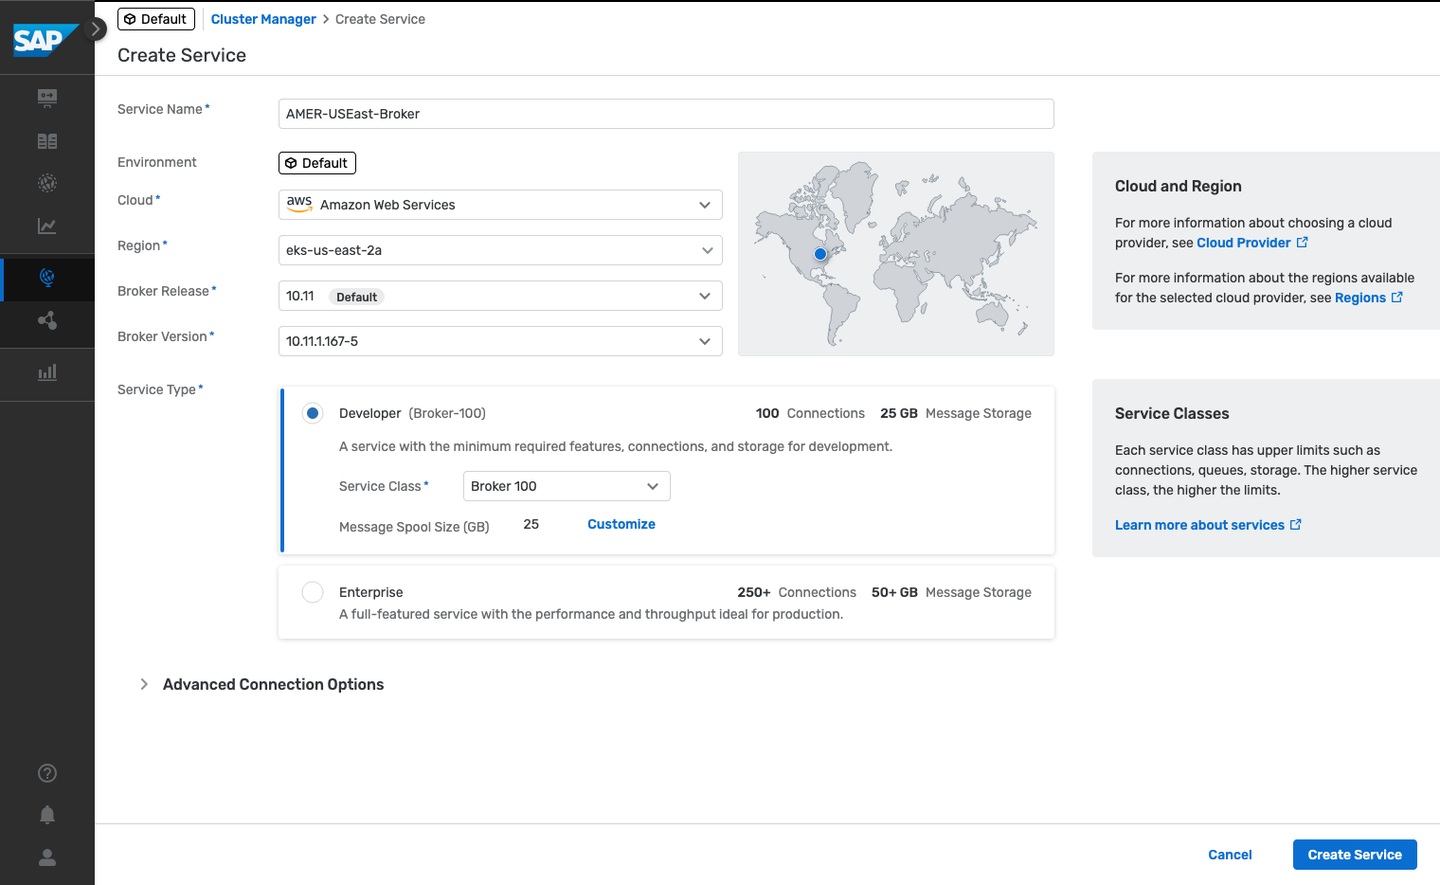The width and height of the screenshot is (1440, 885).
Task: Open the bar chart icon in sidebar
Action: pos(47,372)
